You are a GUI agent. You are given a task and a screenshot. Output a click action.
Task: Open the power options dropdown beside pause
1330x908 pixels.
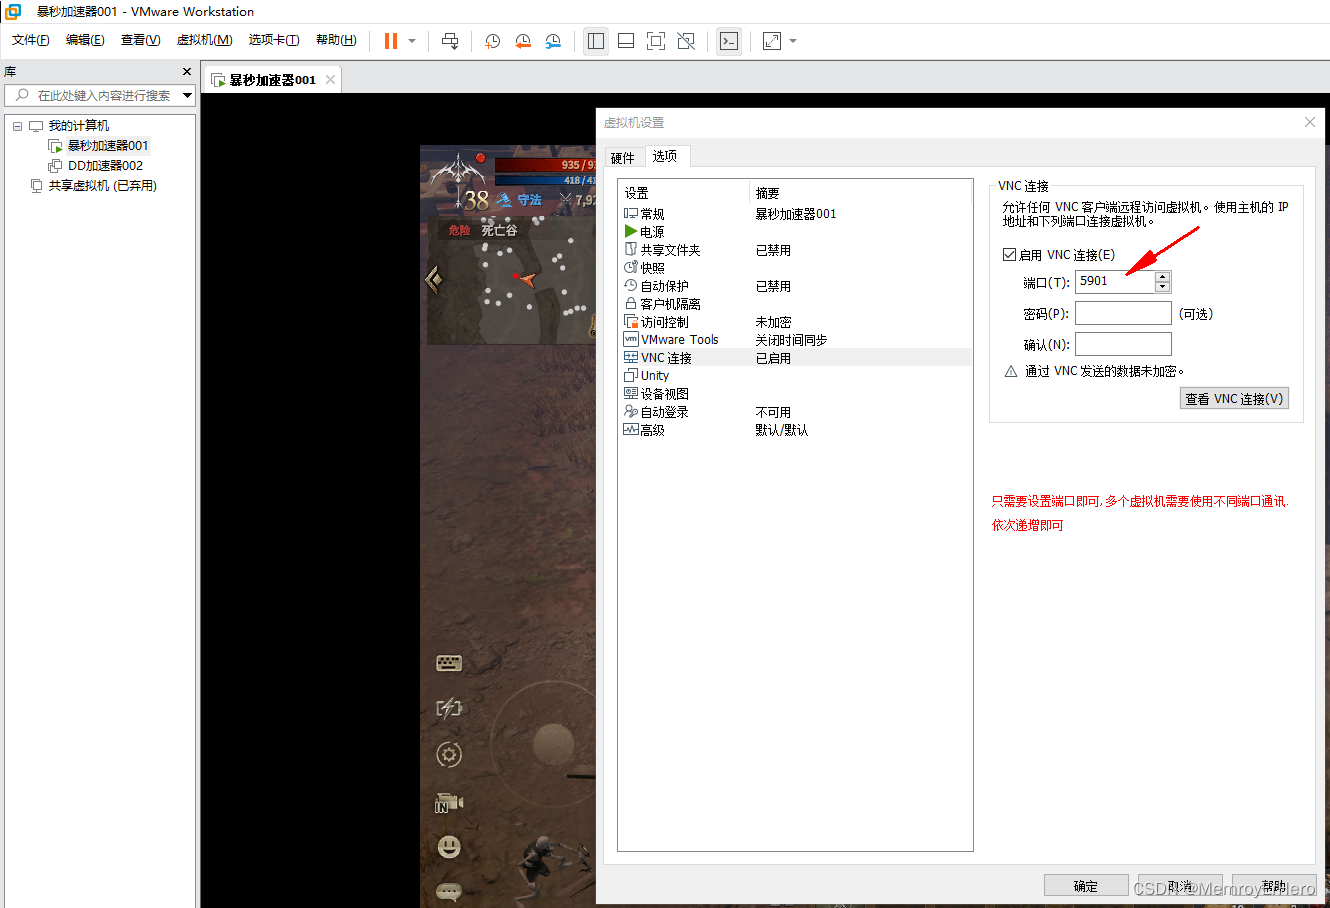[411, 41]
